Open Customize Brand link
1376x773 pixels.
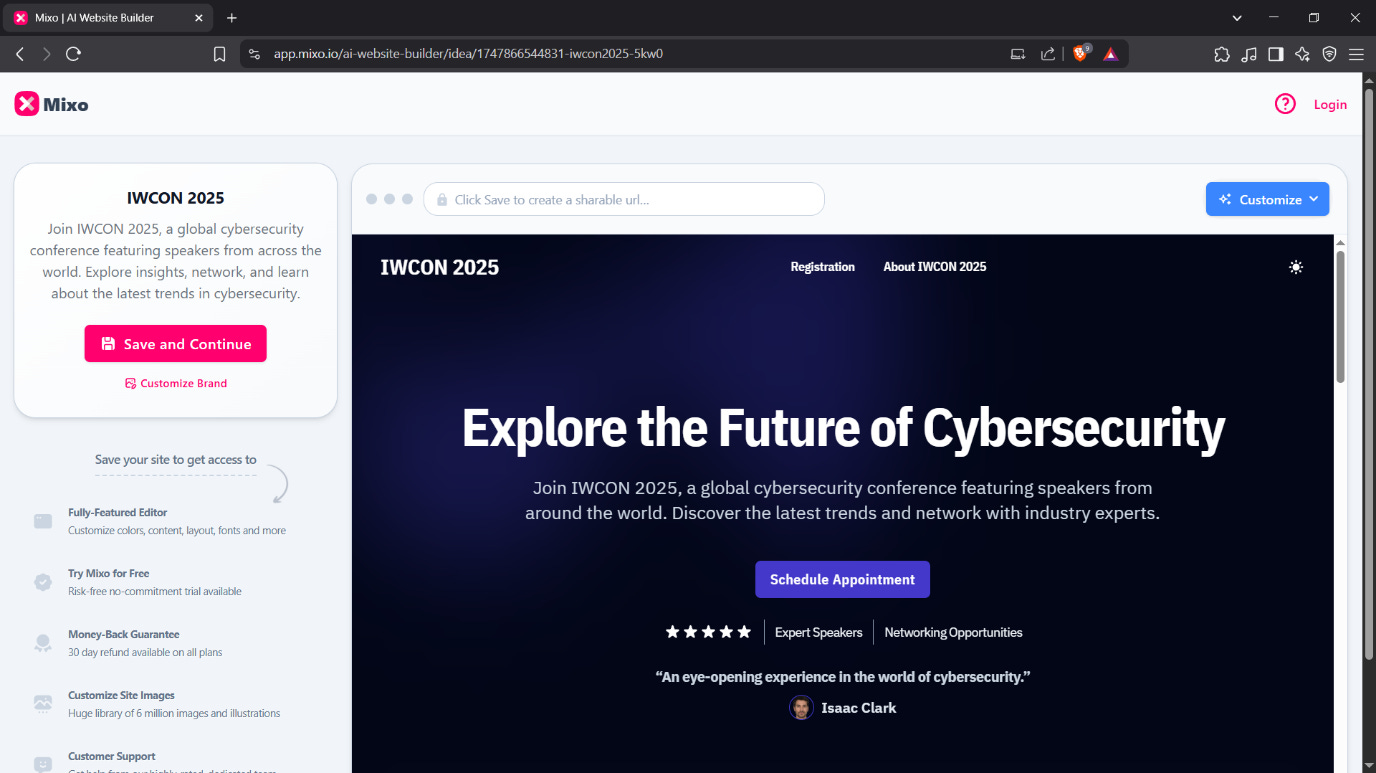pos(176,383)
